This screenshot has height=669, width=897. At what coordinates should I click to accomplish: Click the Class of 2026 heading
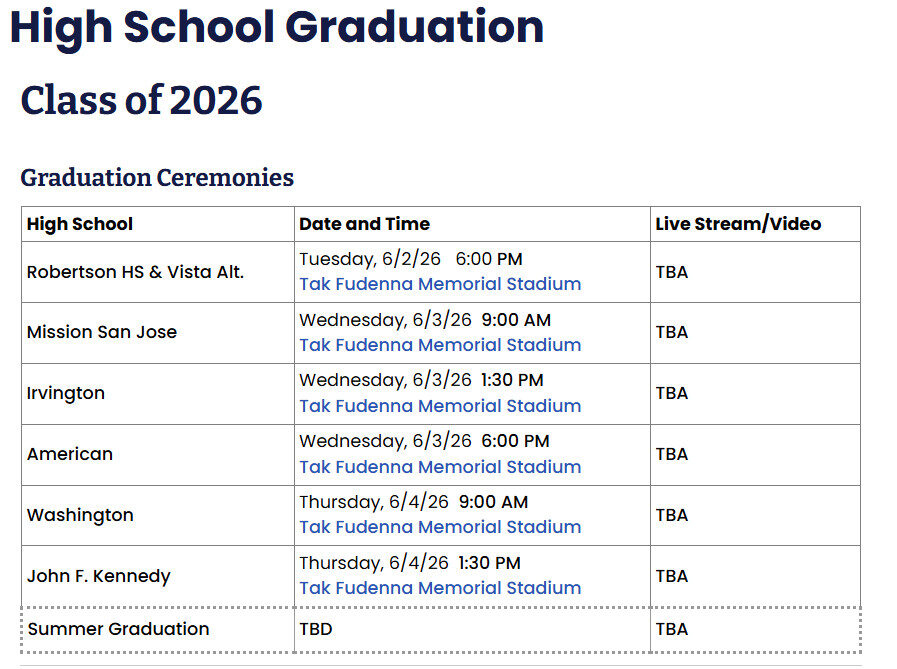[141, 100]
